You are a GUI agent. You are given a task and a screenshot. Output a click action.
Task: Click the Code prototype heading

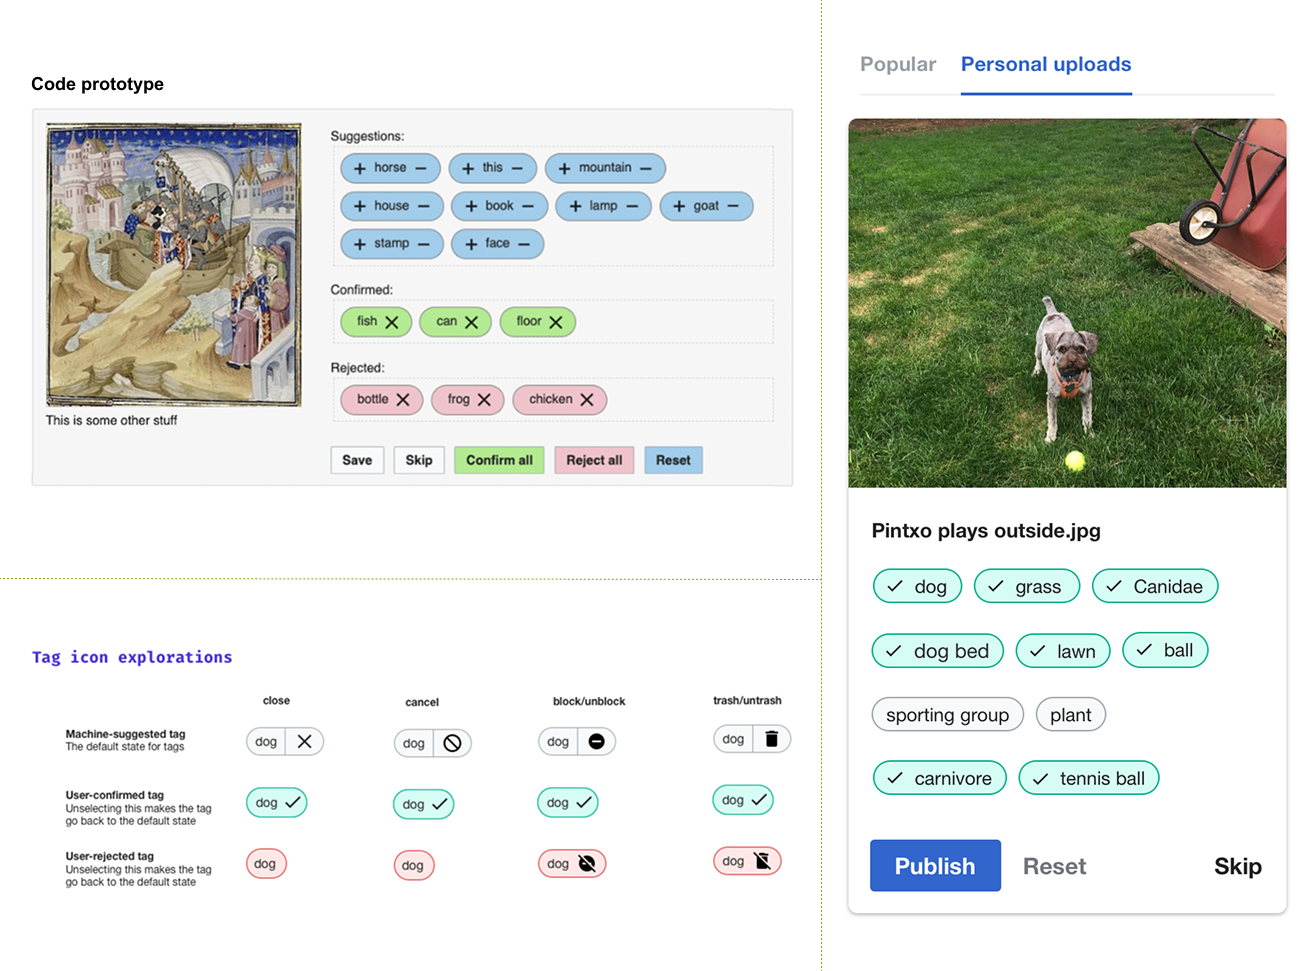coord(97,84)
